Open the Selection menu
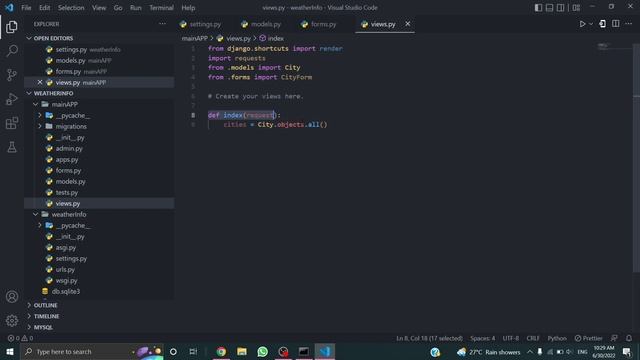Viewport: 640px width, 360px height. coord(71,8)
